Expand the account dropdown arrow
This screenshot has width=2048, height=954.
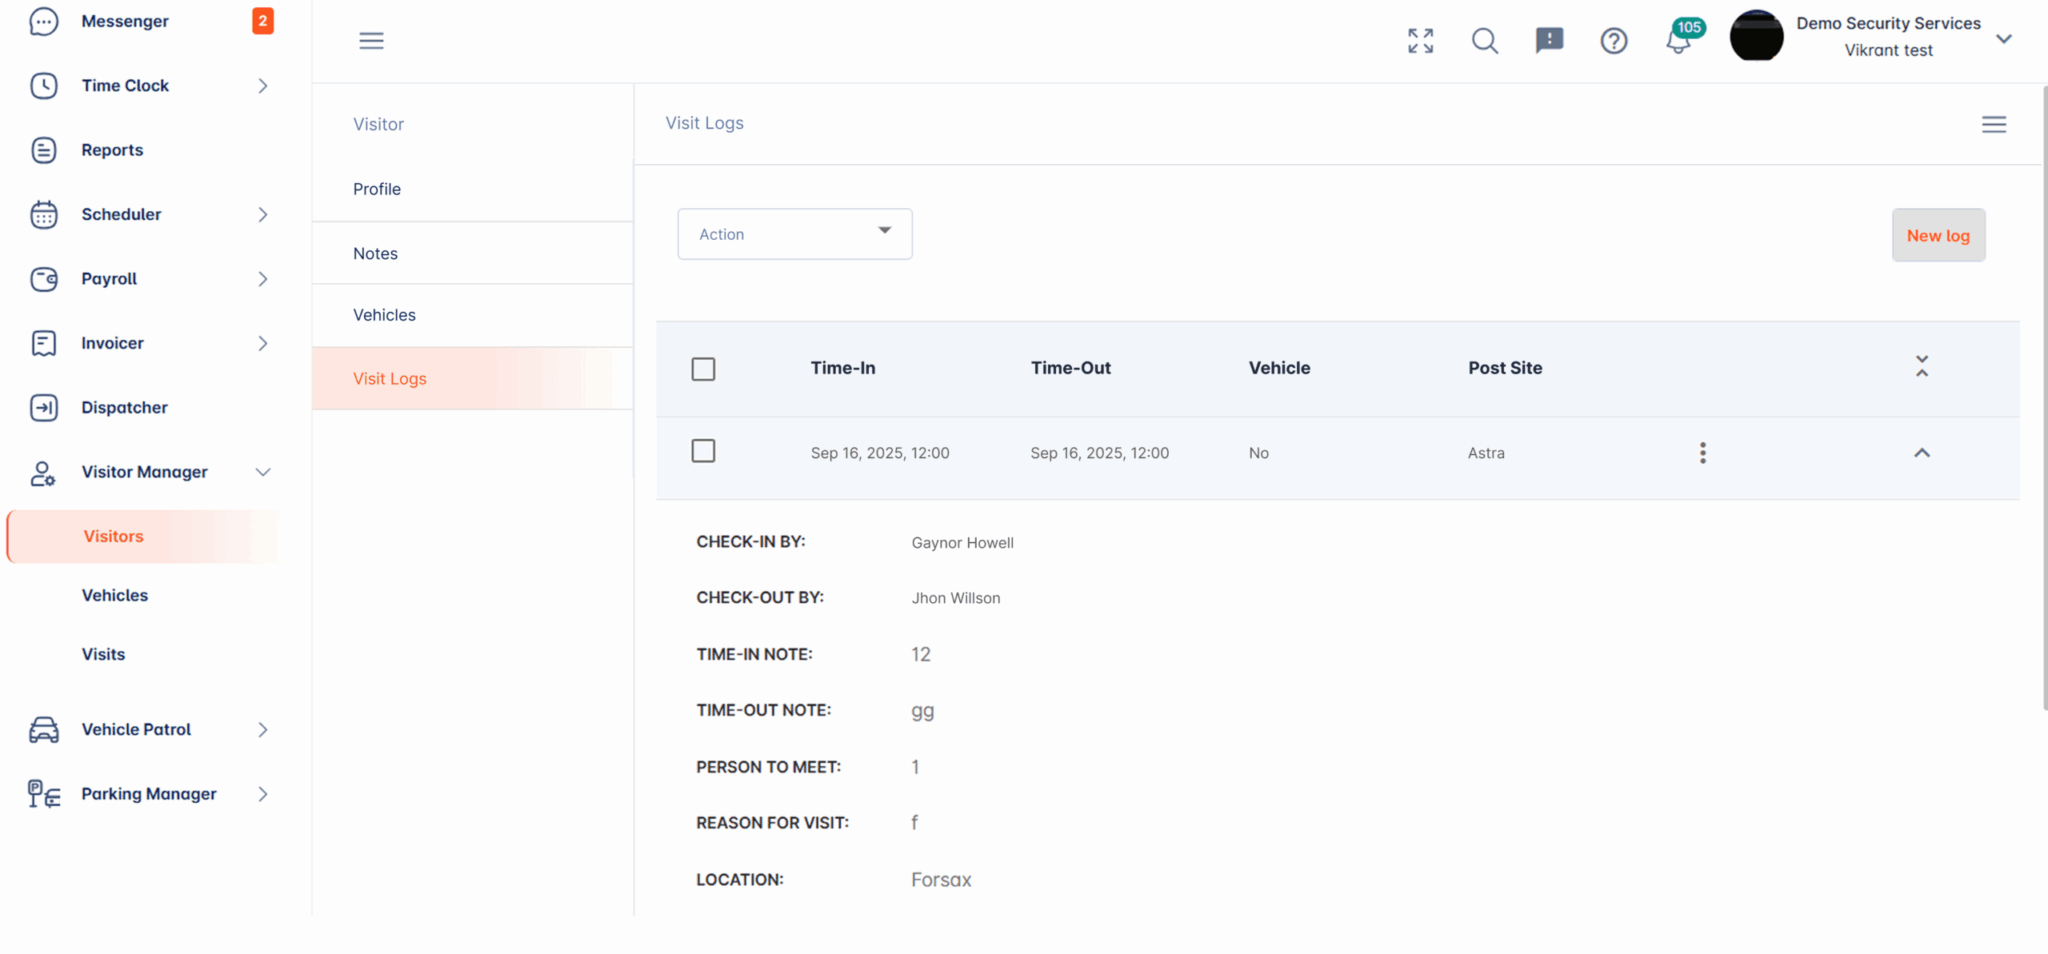2003,39
